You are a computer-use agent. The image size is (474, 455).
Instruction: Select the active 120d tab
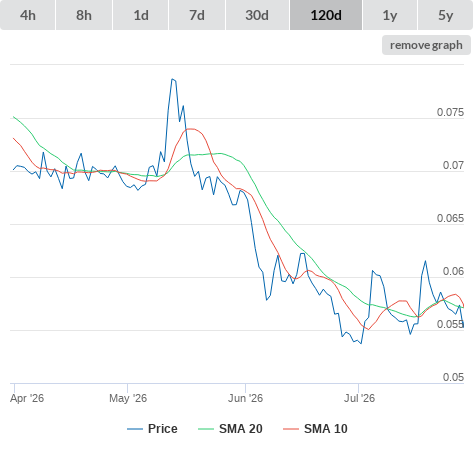click(326, 15)
